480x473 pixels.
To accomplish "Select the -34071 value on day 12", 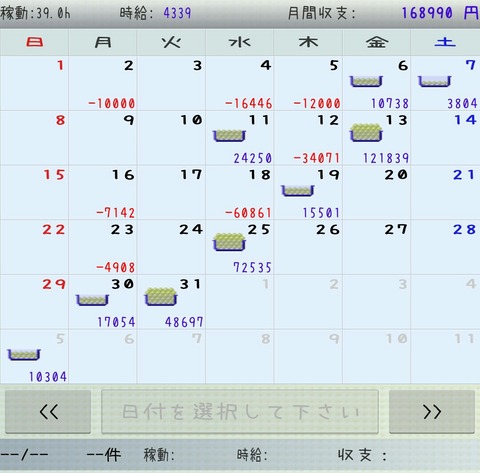I will pyautogui.click(x=317, y=158).
